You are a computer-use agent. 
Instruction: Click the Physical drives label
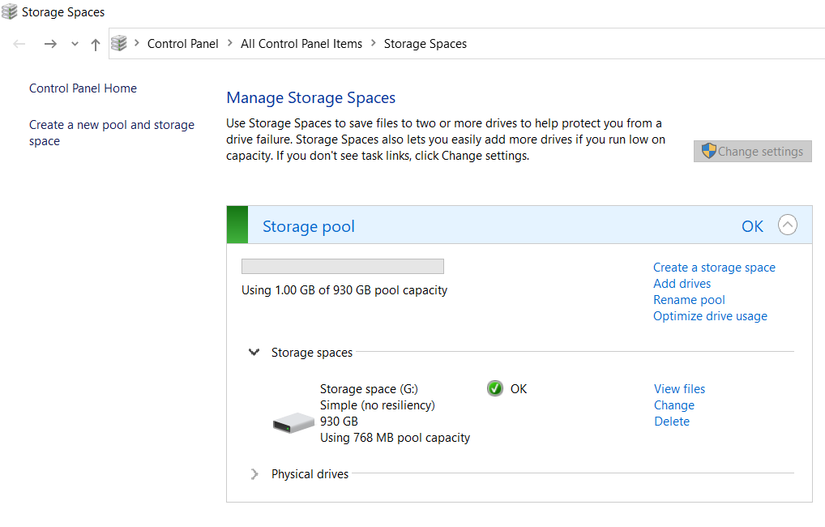pos(310,474)
